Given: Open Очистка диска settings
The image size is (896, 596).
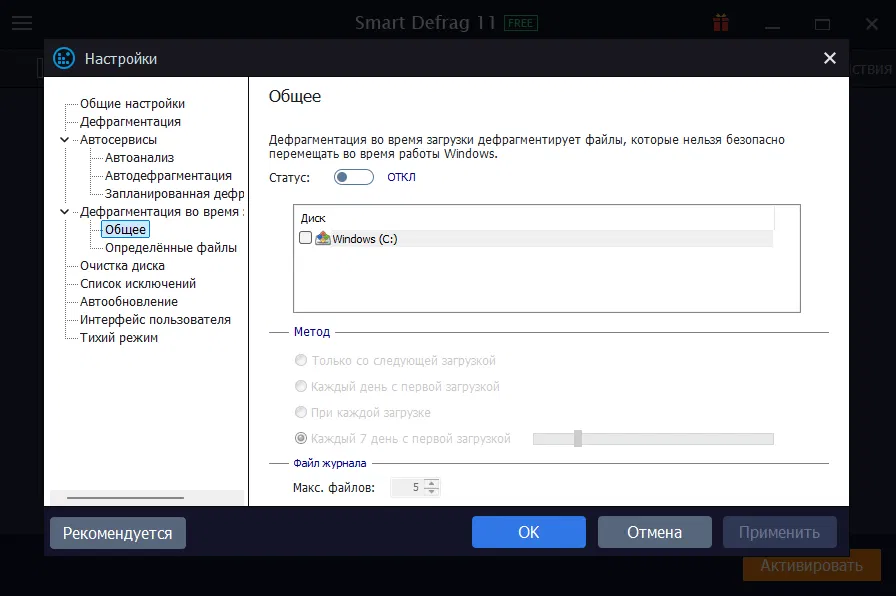Looking at the screenshot, I should [x=122, y=266].
